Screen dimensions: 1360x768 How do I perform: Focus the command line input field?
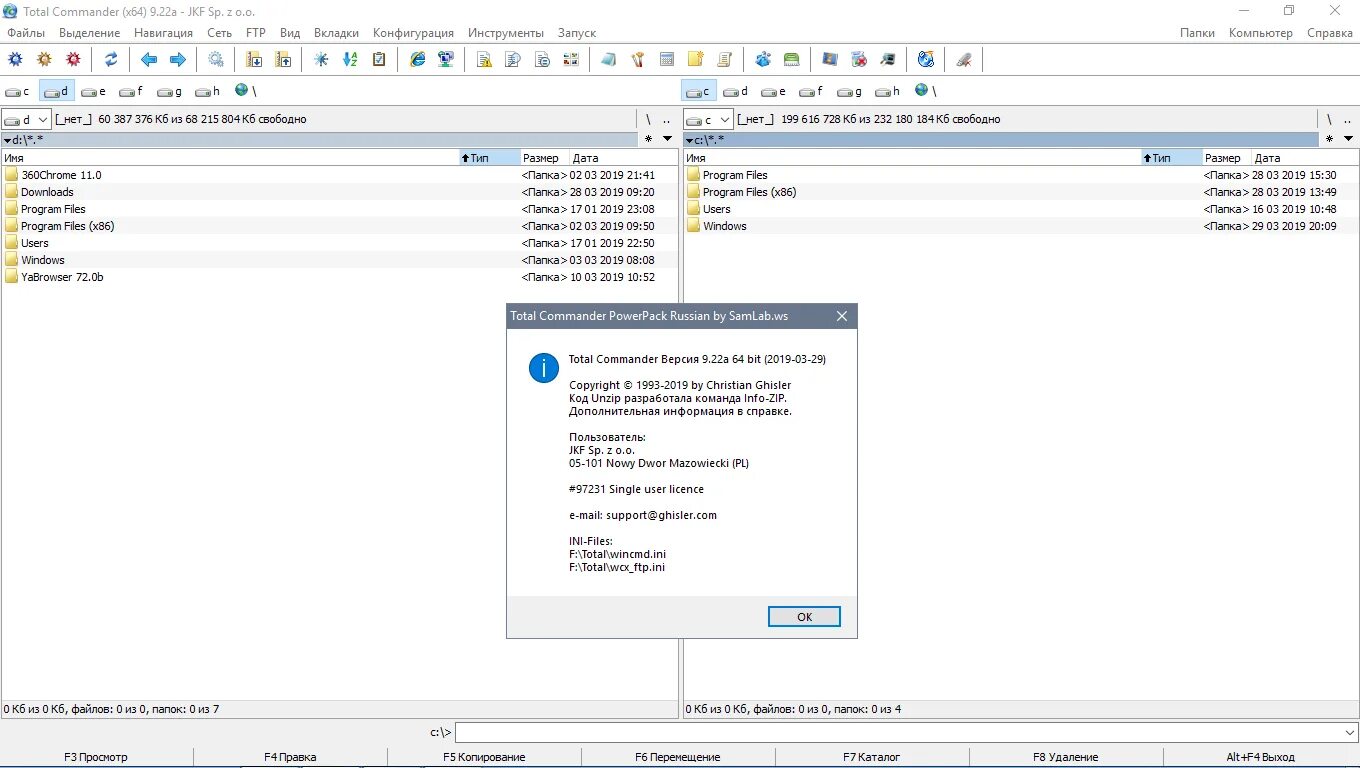pos(898,733)
